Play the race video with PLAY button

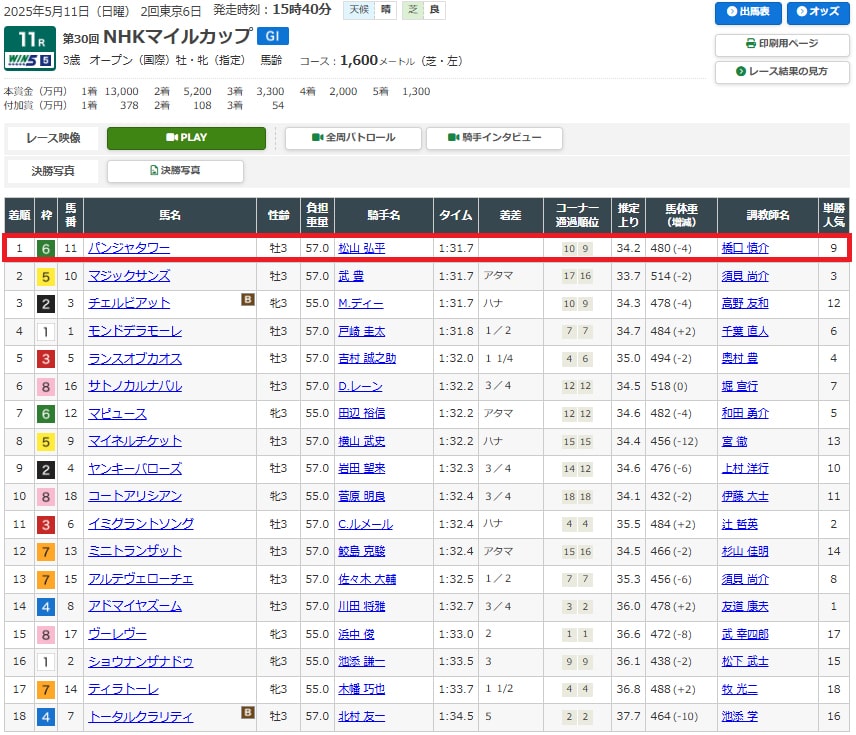coord(186,138)
